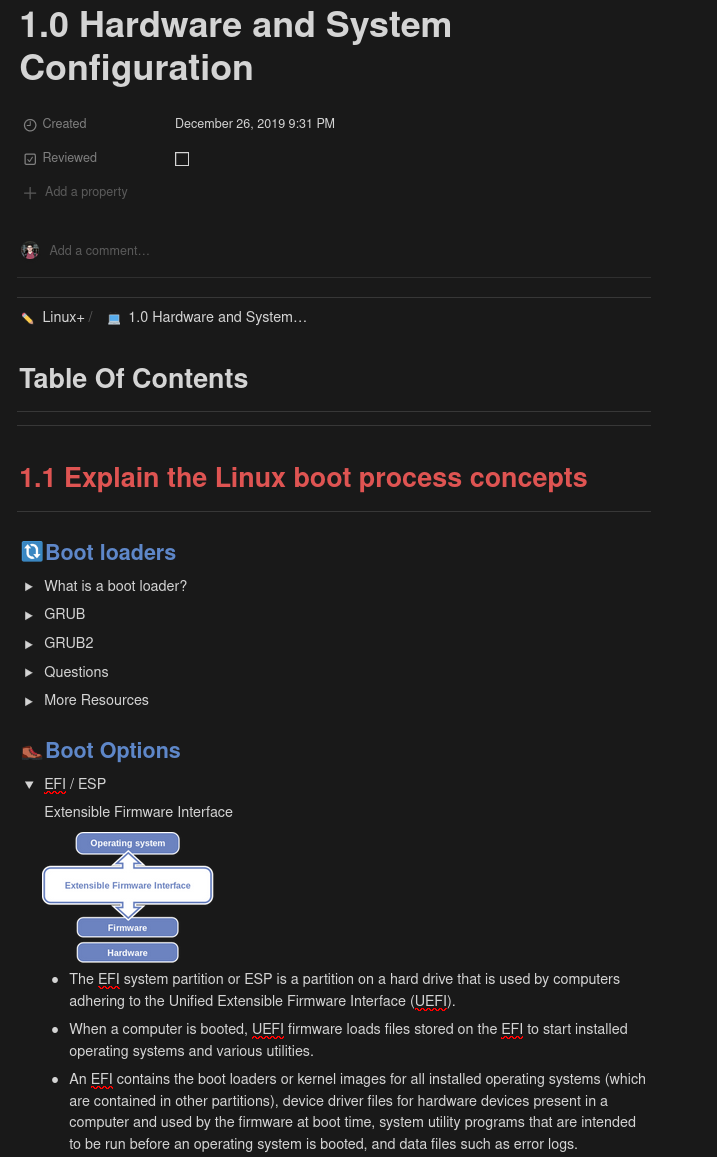Open the Linux+ breadcrumb link
Viewport: 717px width, 1157px height.
coord(63,317)
